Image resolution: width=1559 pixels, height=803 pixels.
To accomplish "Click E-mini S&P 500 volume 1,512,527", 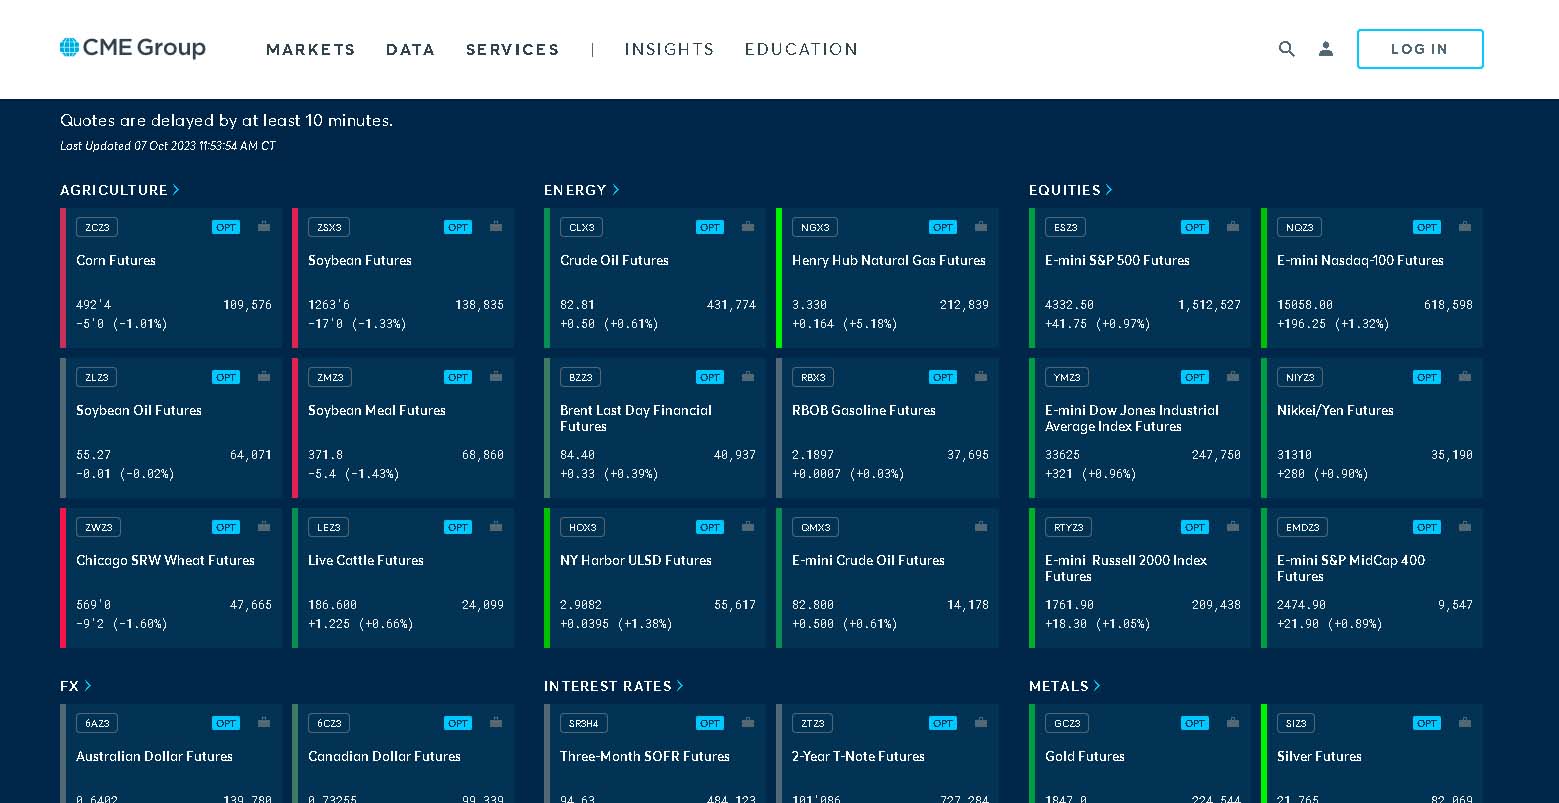I will point(1209,305).
